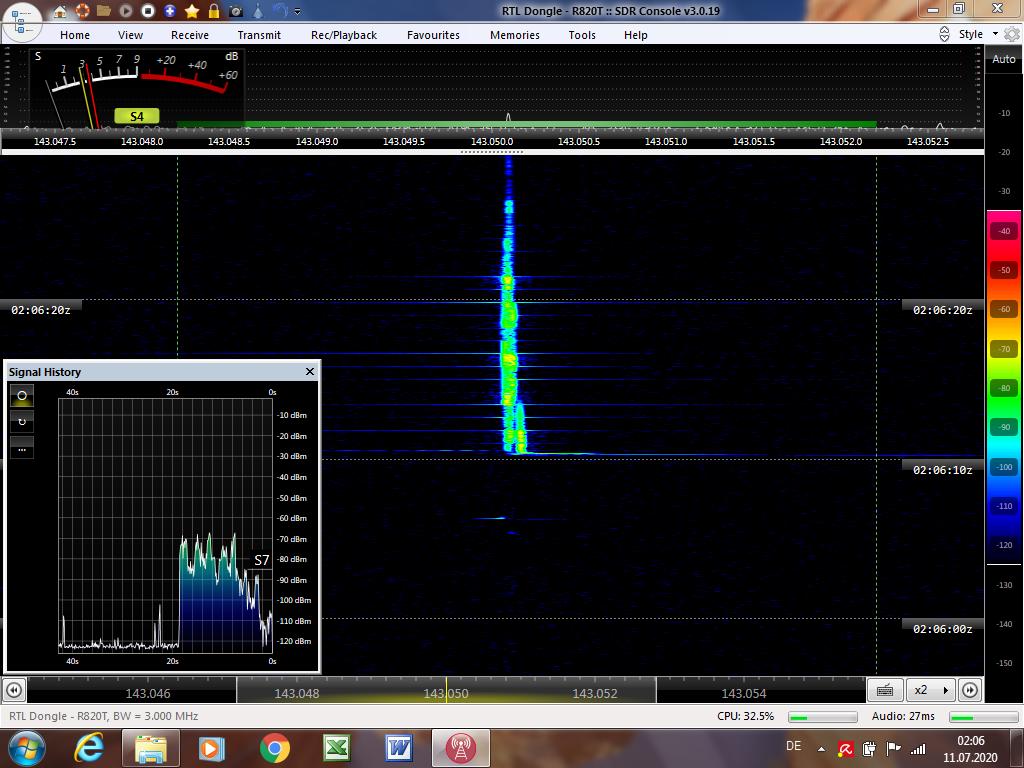1024x768 pixels.
Task: Open Internet Explorer from taskbar
Action: click(89, 748)
